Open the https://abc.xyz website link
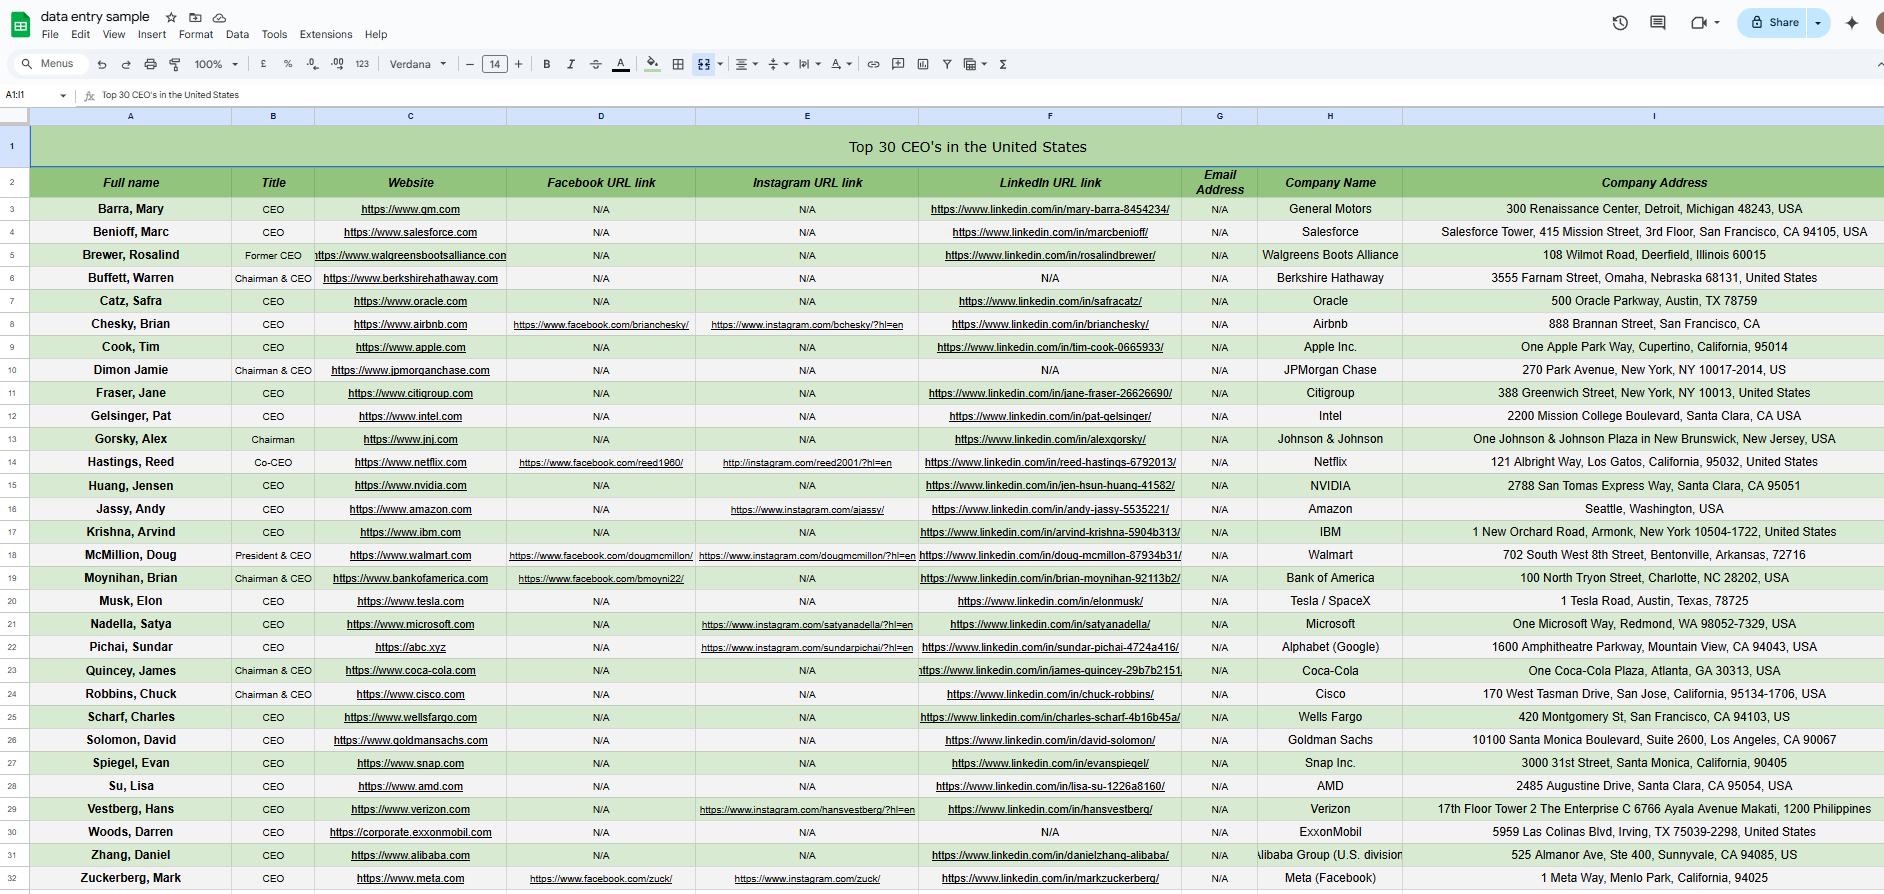 pos(410,648)
